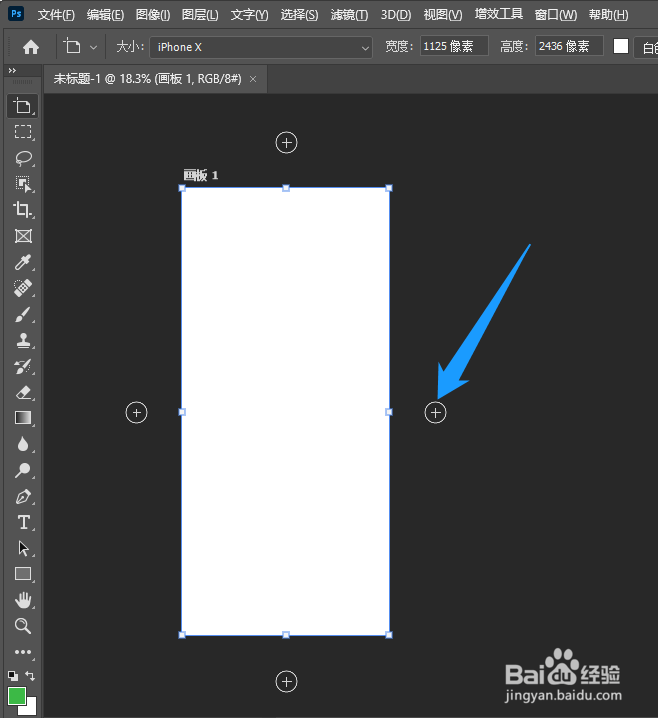The width and height of the screenshot is (658, 718).
Task: Select the Eraser tool
Action: coord(22,392)
